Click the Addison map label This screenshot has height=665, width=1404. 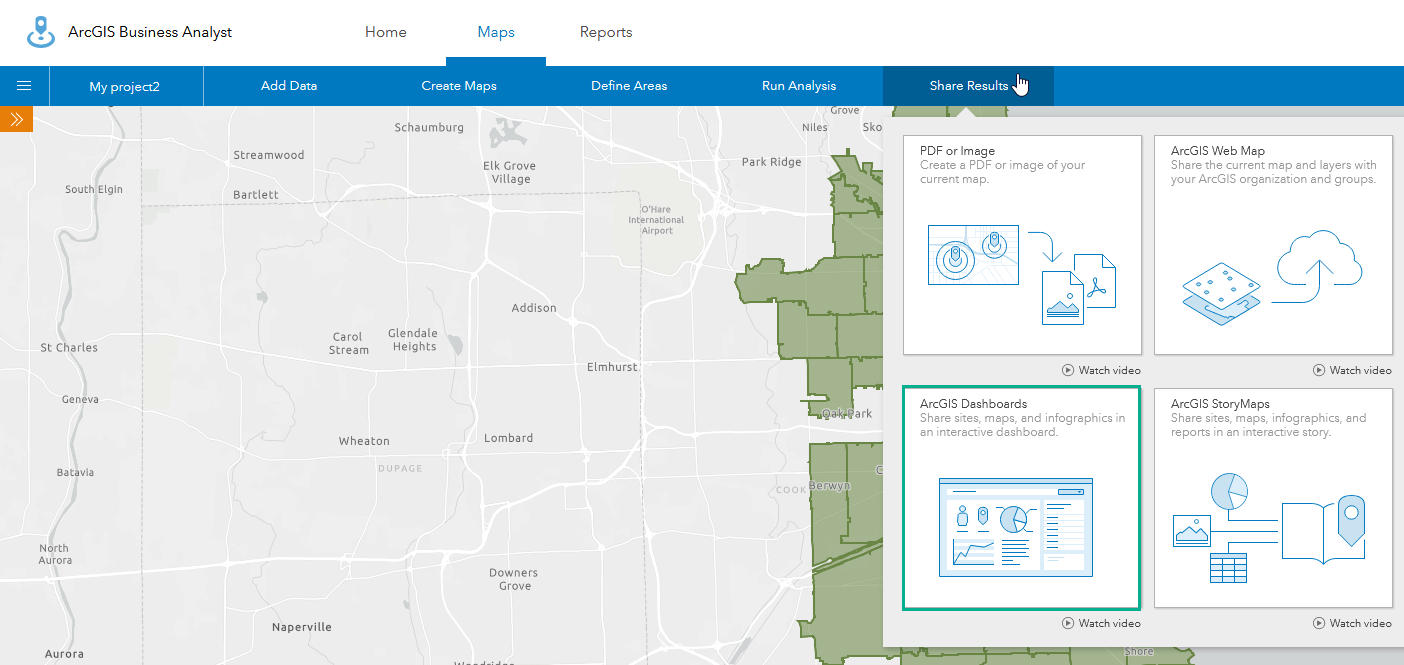(x=534, y=308)
